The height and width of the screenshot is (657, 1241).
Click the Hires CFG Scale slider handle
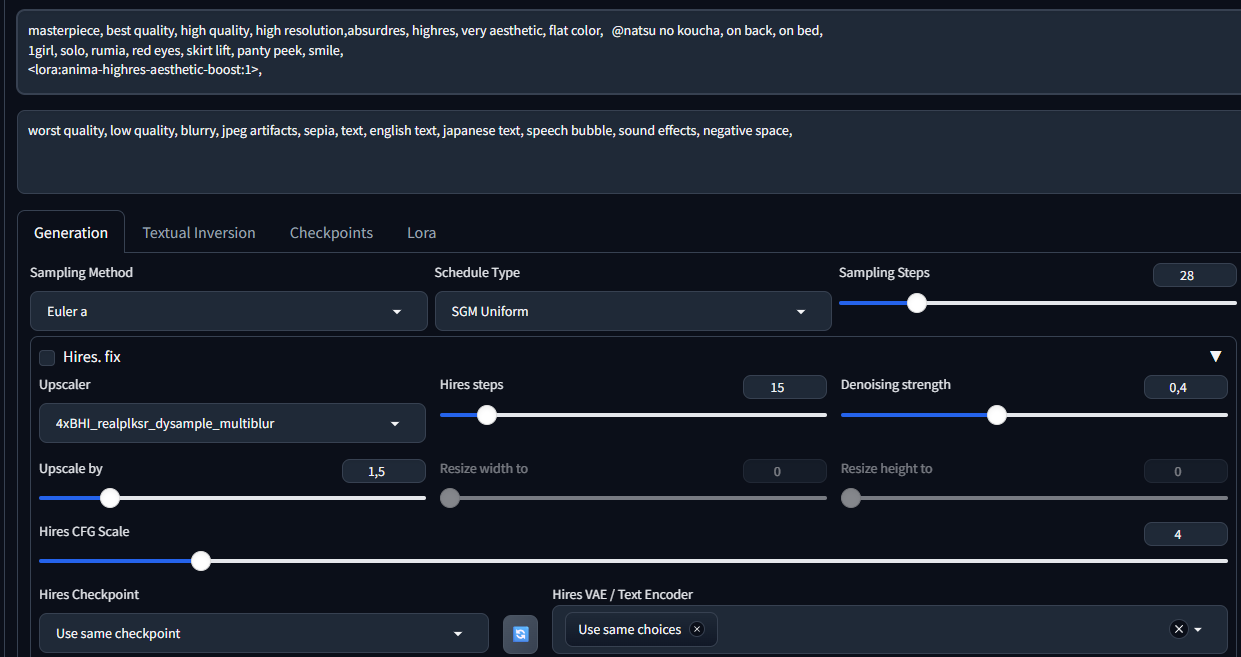[200, 561]
